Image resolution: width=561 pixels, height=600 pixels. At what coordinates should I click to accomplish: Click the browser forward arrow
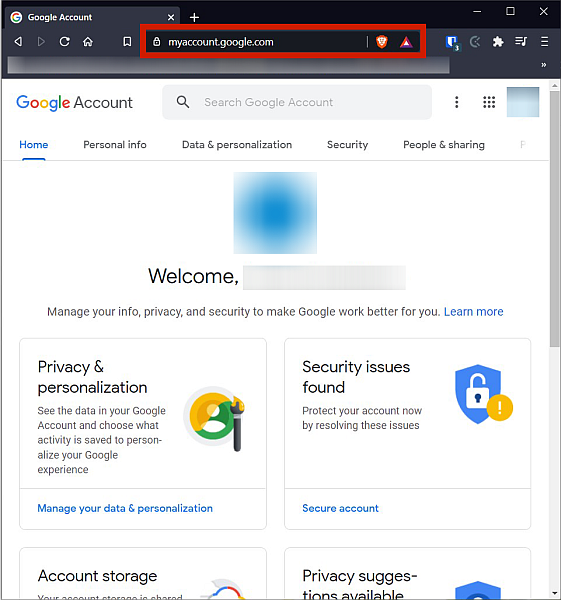pos(41,41)
